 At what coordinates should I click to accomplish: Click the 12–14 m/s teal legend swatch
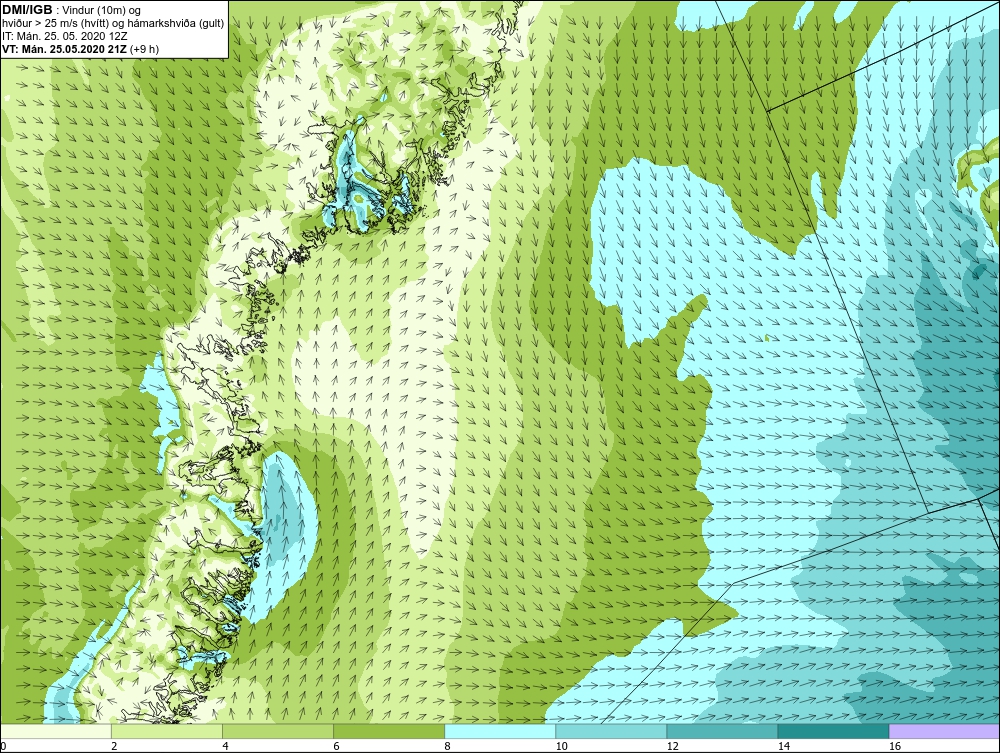click(722, 731)
